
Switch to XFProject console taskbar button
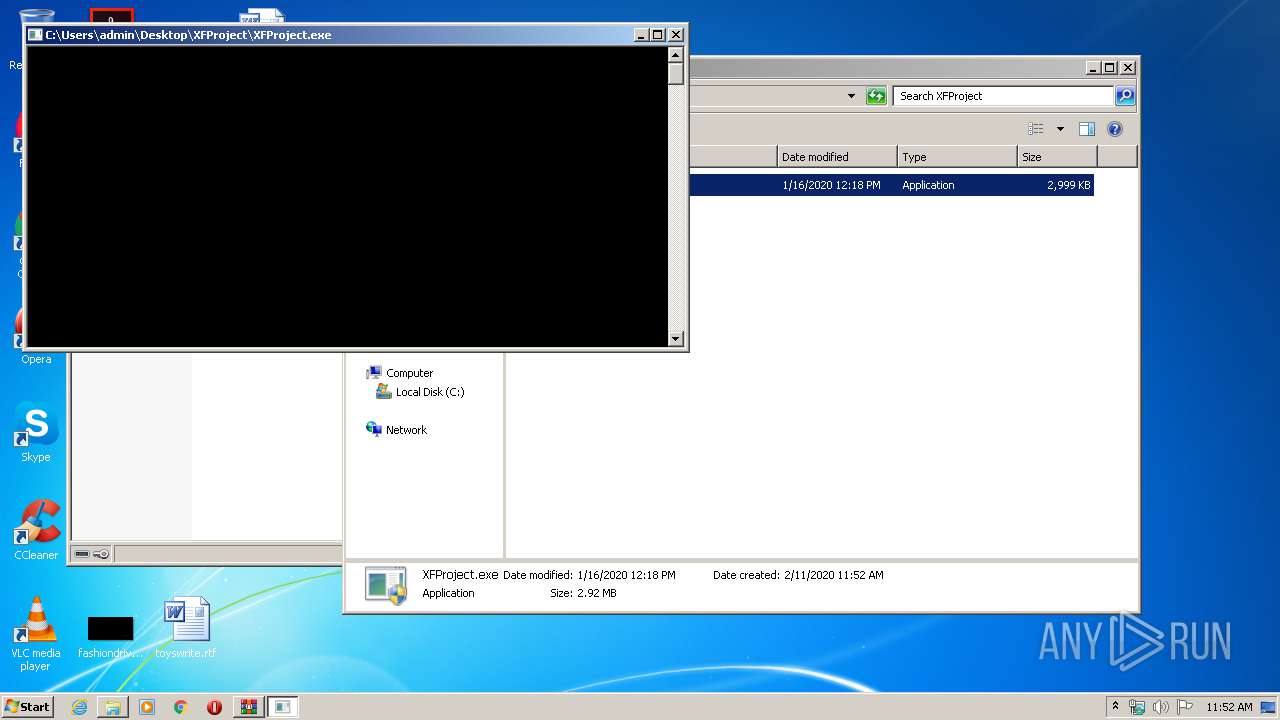pos(283,707)
